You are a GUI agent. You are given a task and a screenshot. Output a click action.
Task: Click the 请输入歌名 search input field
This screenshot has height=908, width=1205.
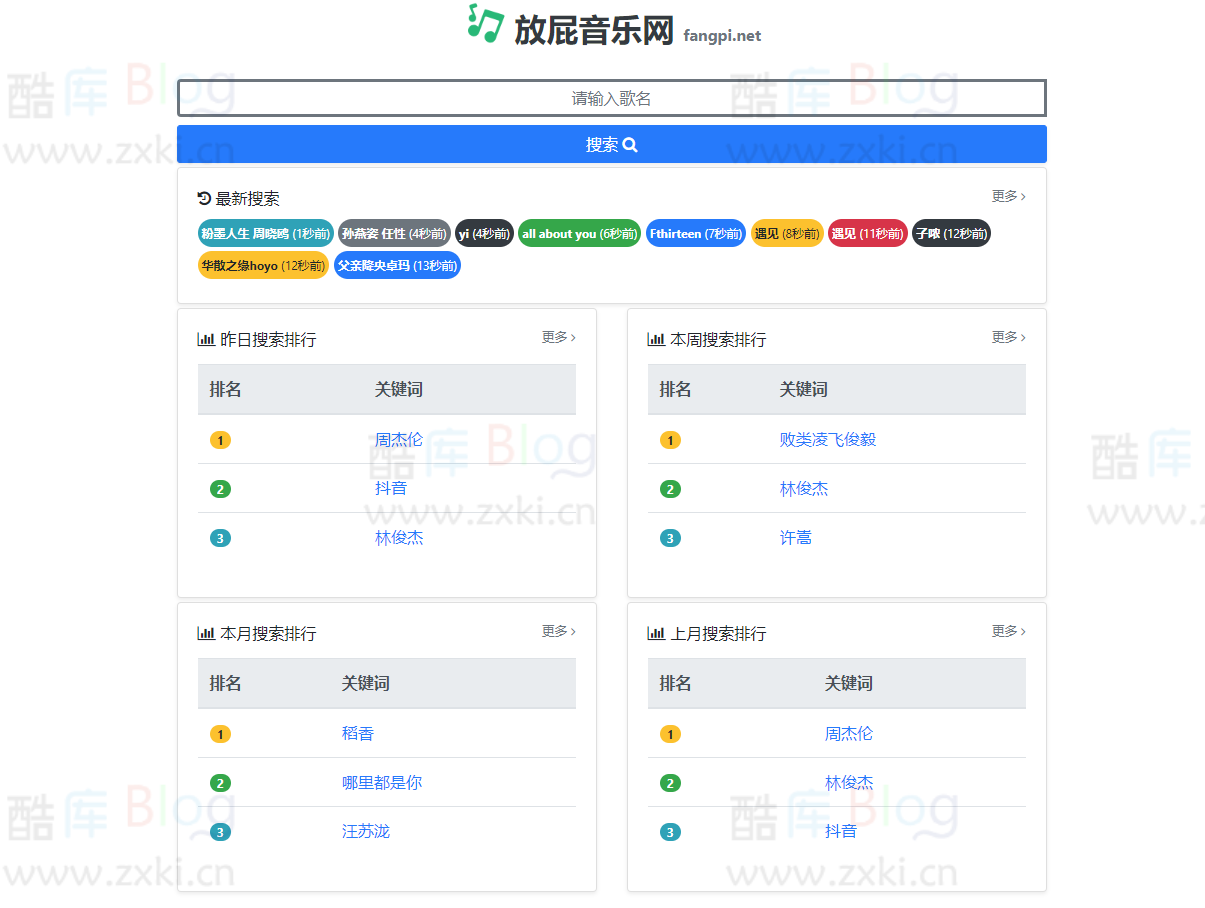pyautogui.click(x=611, y=97)
